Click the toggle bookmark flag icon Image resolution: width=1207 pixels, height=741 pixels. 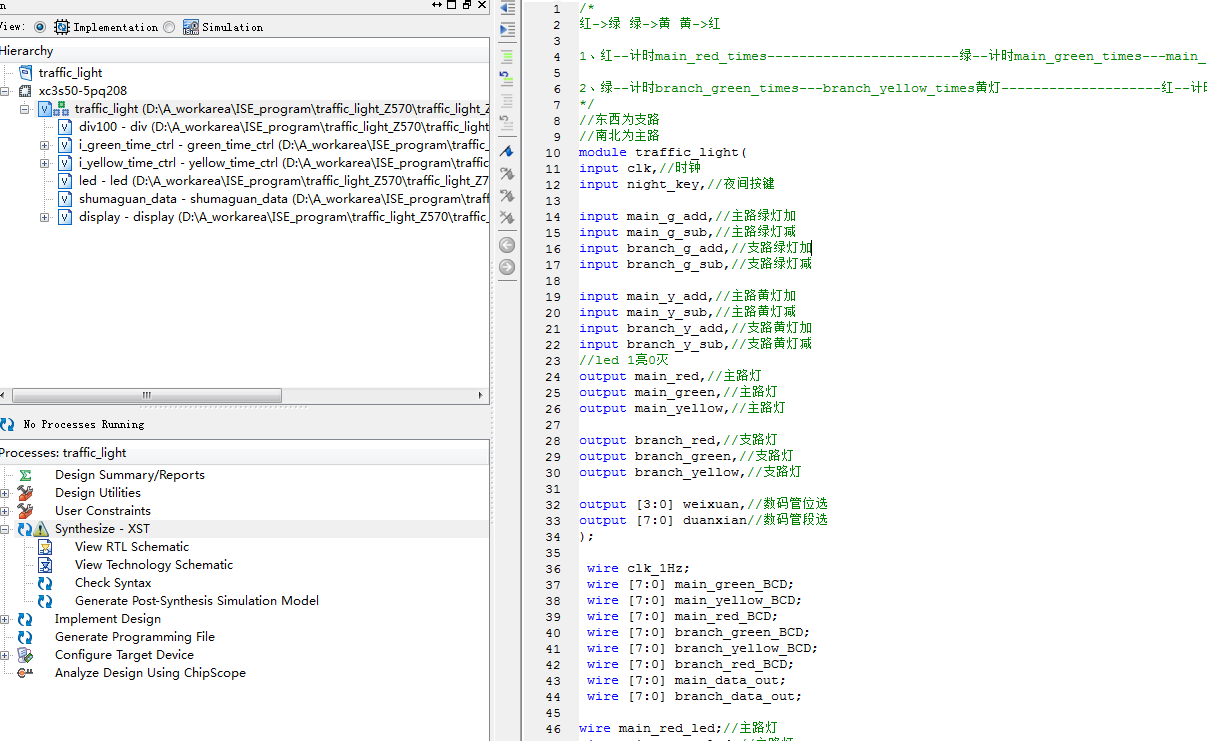pos(507,151)
